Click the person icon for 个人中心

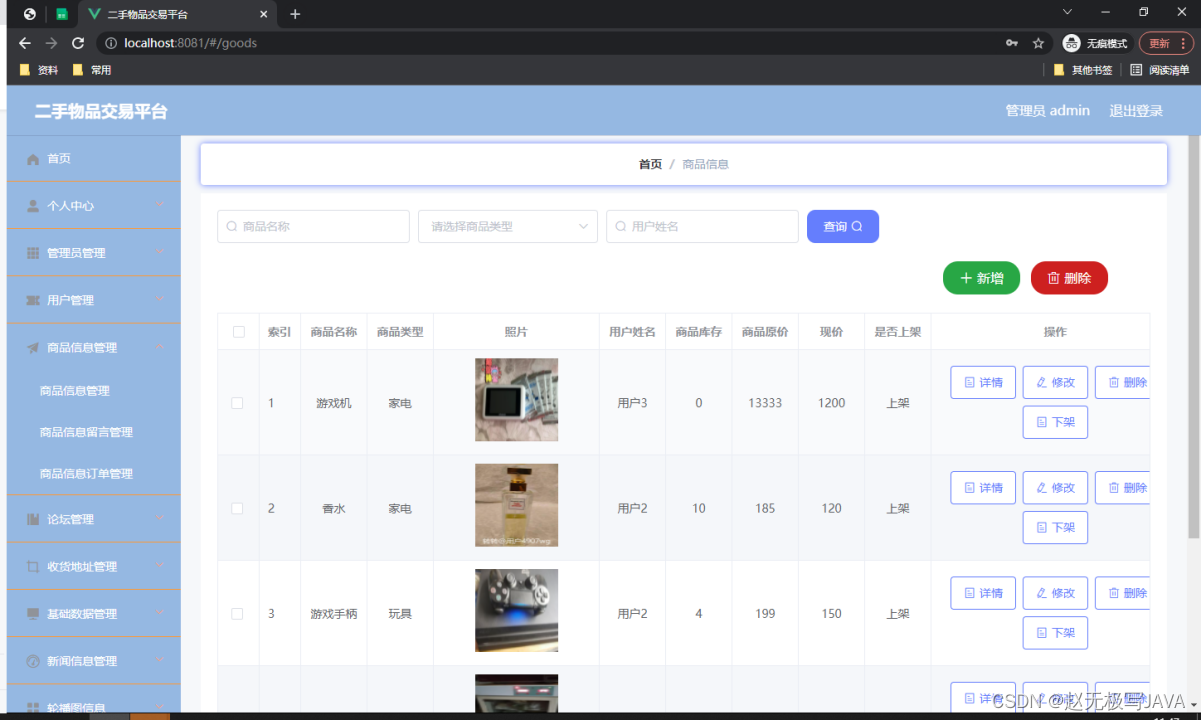(x=33, y=206)
